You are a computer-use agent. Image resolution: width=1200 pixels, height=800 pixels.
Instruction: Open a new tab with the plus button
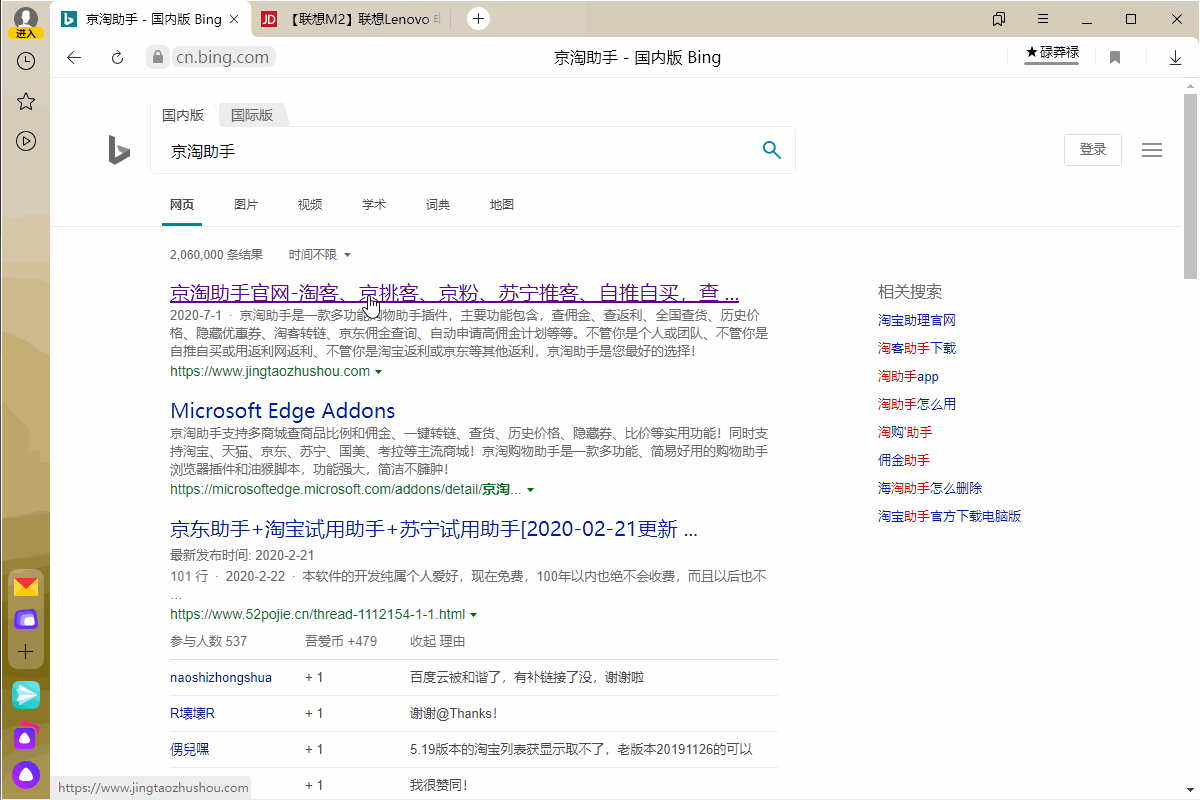(x=479, y=18)
